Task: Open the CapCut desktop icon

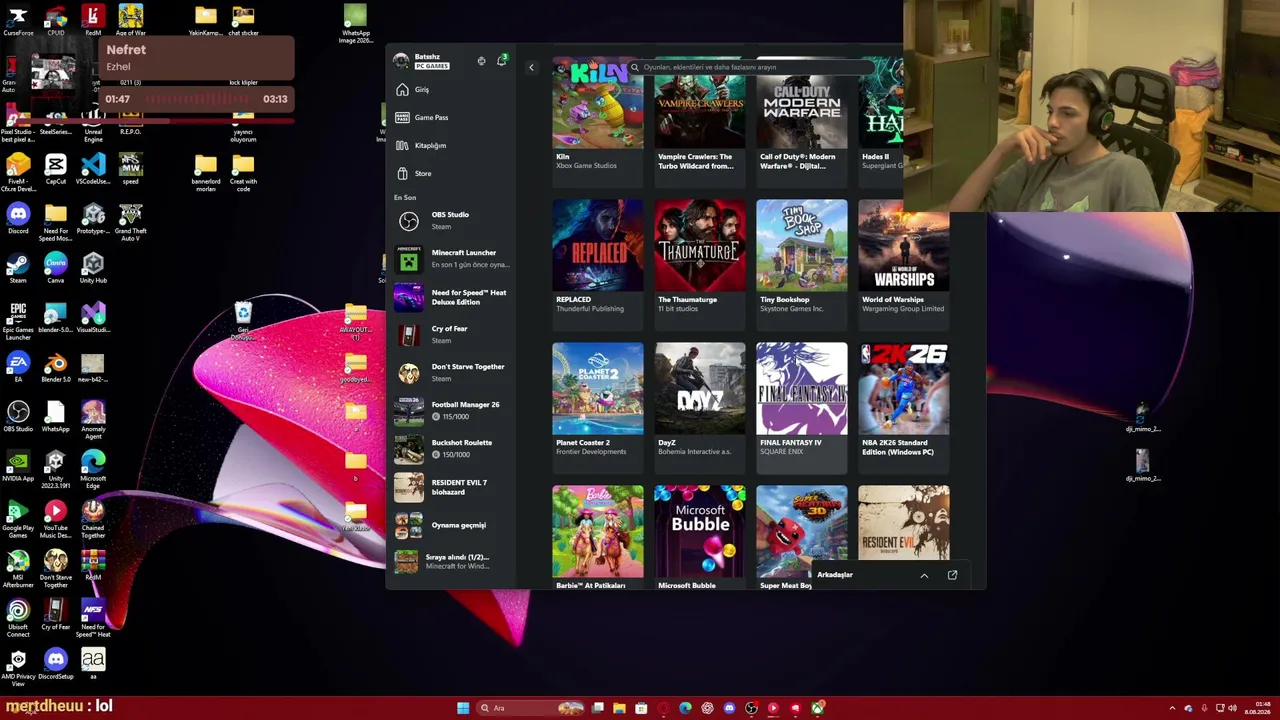Action: [x=55, y=169]
